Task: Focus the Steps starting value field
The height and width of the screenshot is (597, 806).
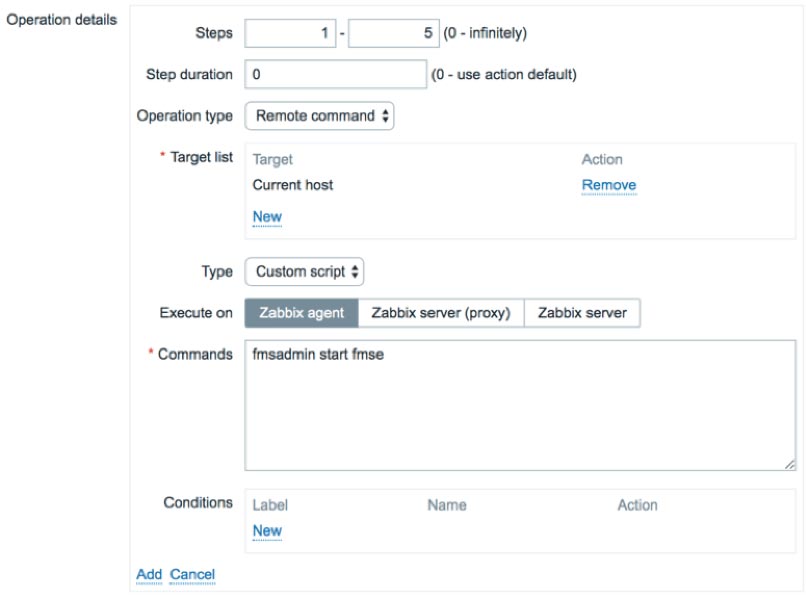Action: (x=290, y=33)
